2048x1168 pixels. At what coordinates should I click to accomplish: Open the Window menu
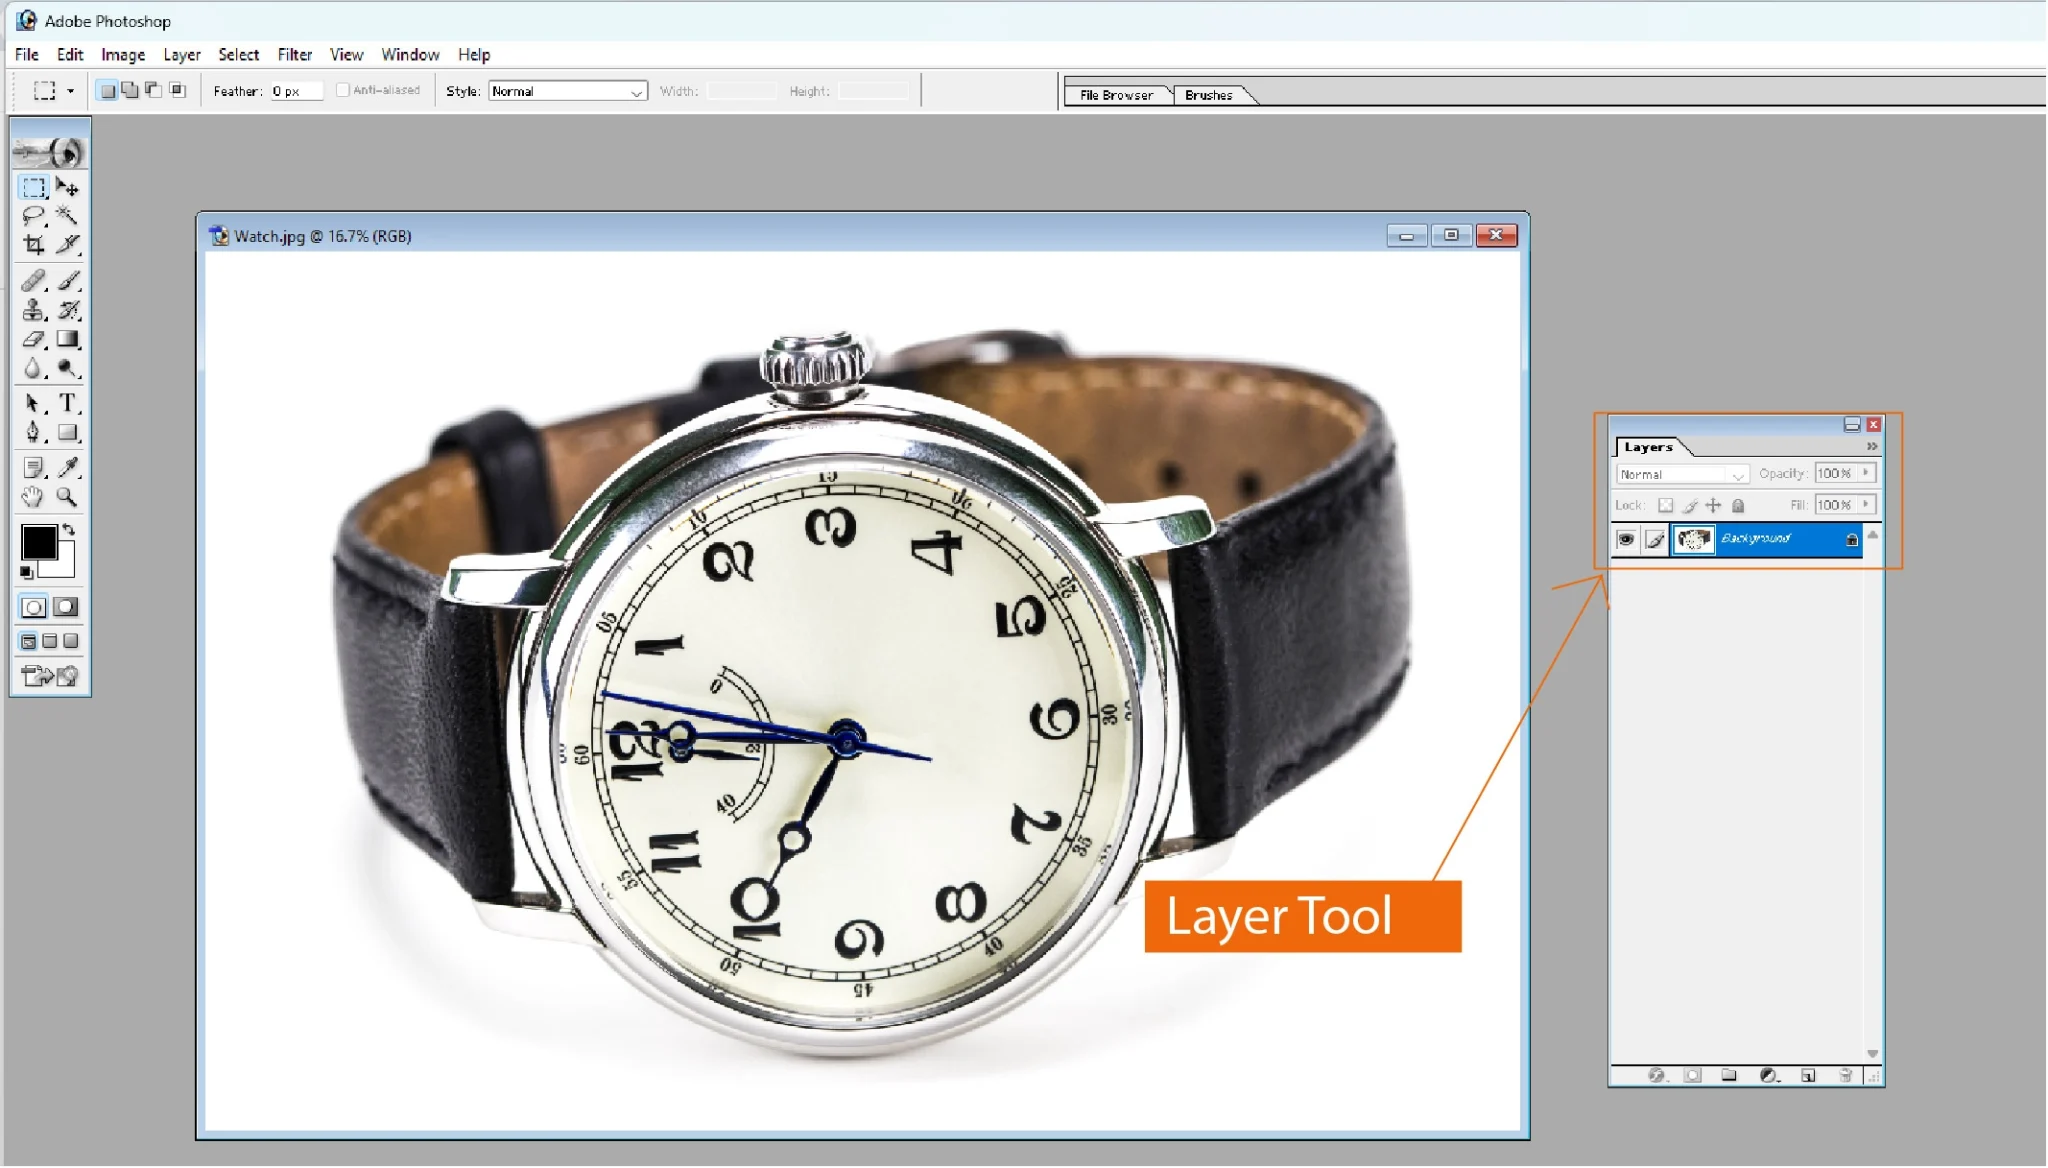tap(410, 55)
